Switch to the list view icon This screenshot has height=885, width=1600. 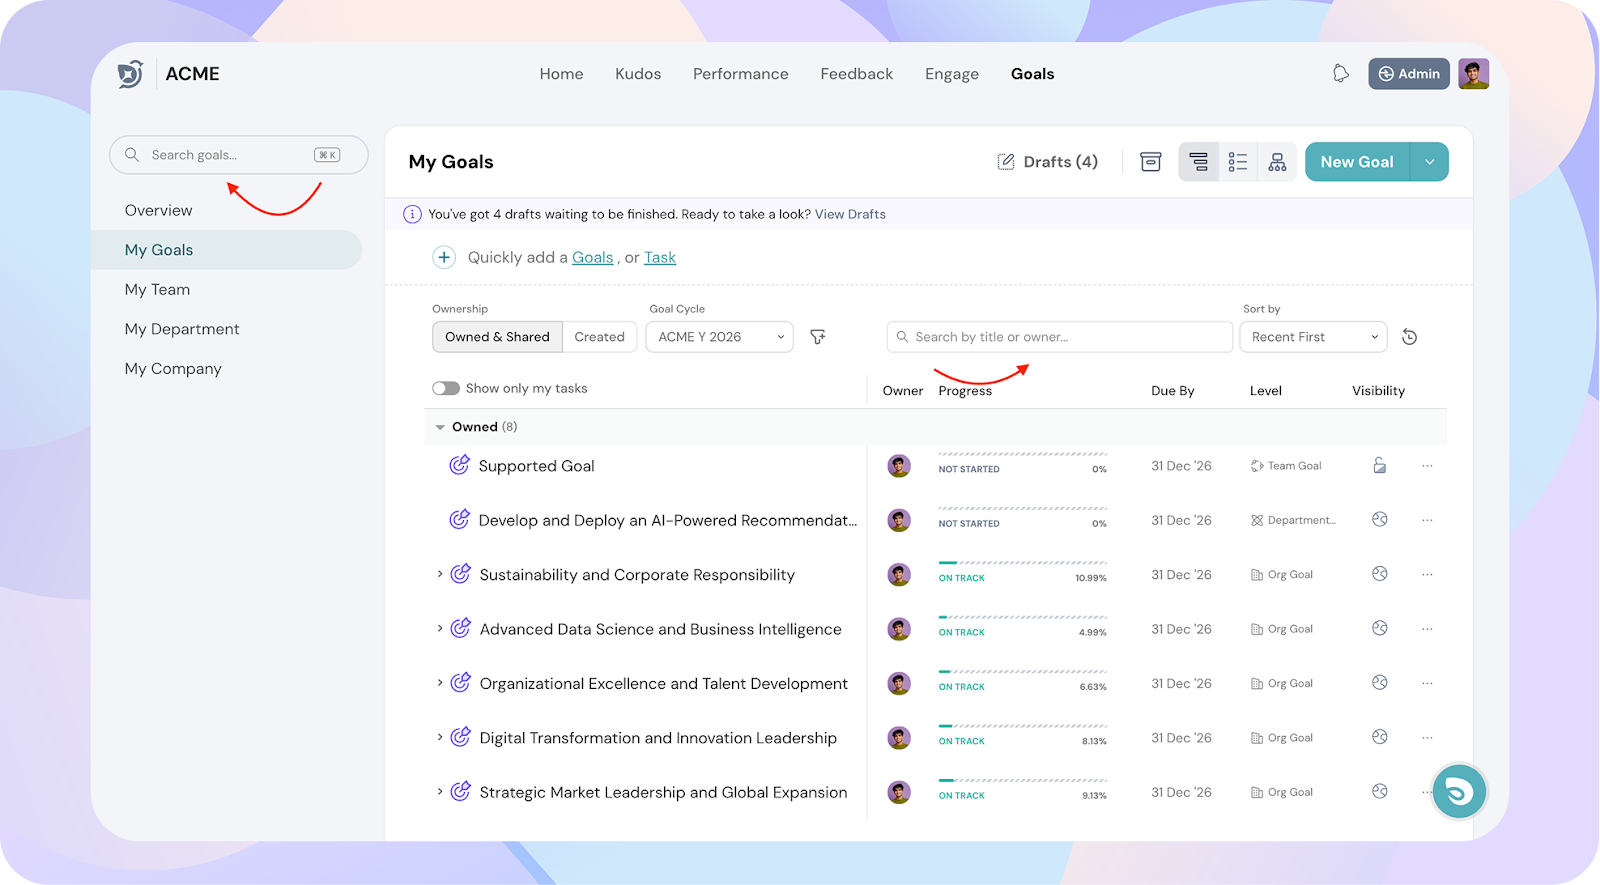[1238, 162]
